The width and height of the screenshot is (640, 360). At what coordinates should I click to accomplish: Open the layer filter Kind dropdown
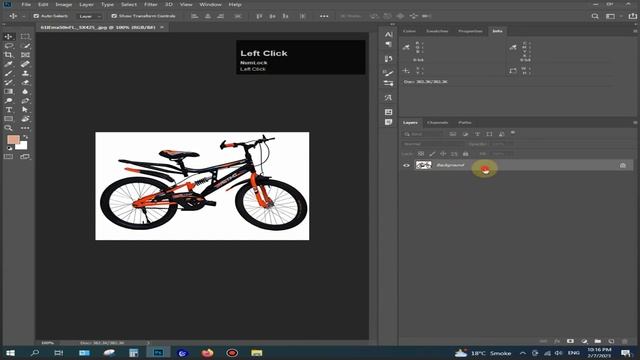[422, 134]
